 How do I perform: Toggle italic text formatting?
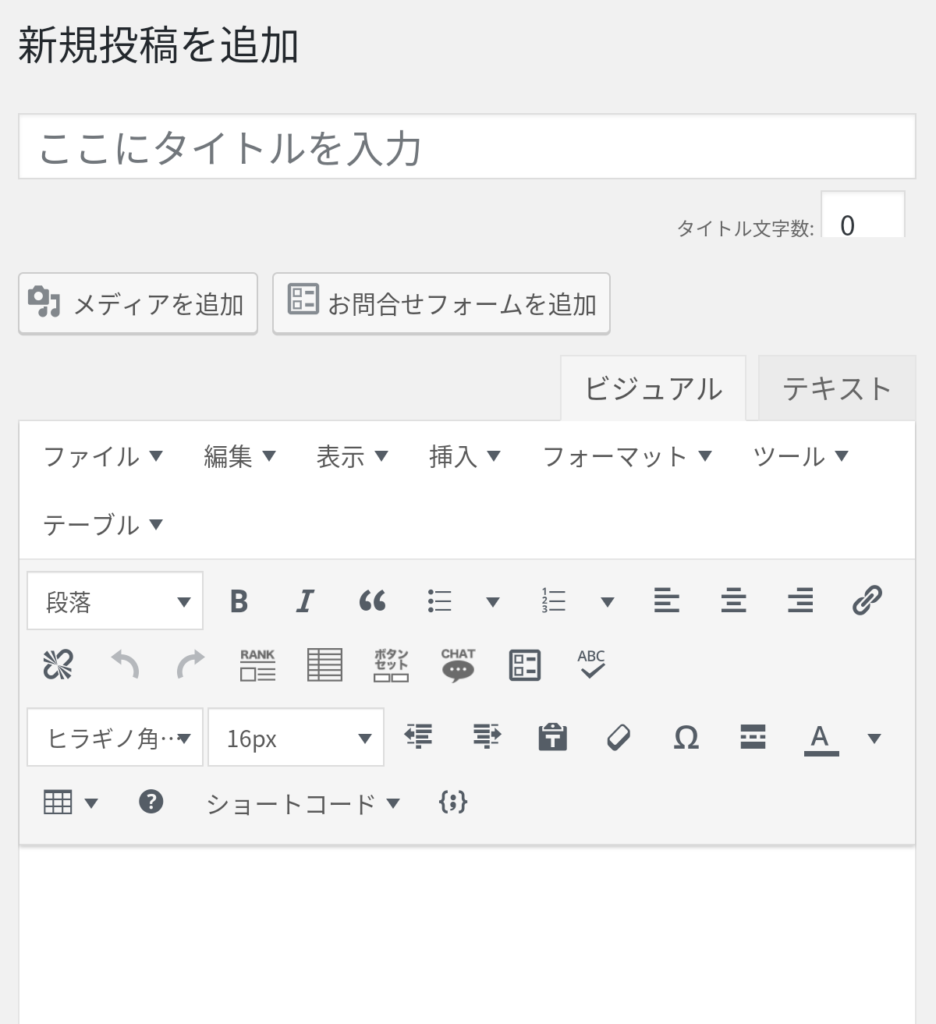(305, 601)
